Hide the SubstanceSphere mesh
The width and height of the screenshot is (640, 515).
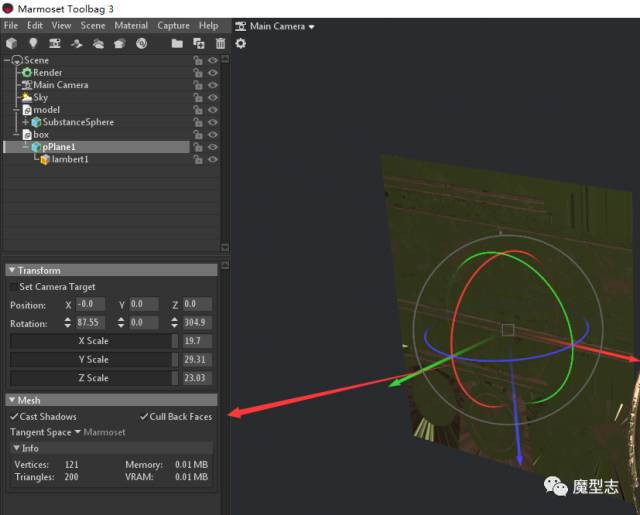coord(213,122)
